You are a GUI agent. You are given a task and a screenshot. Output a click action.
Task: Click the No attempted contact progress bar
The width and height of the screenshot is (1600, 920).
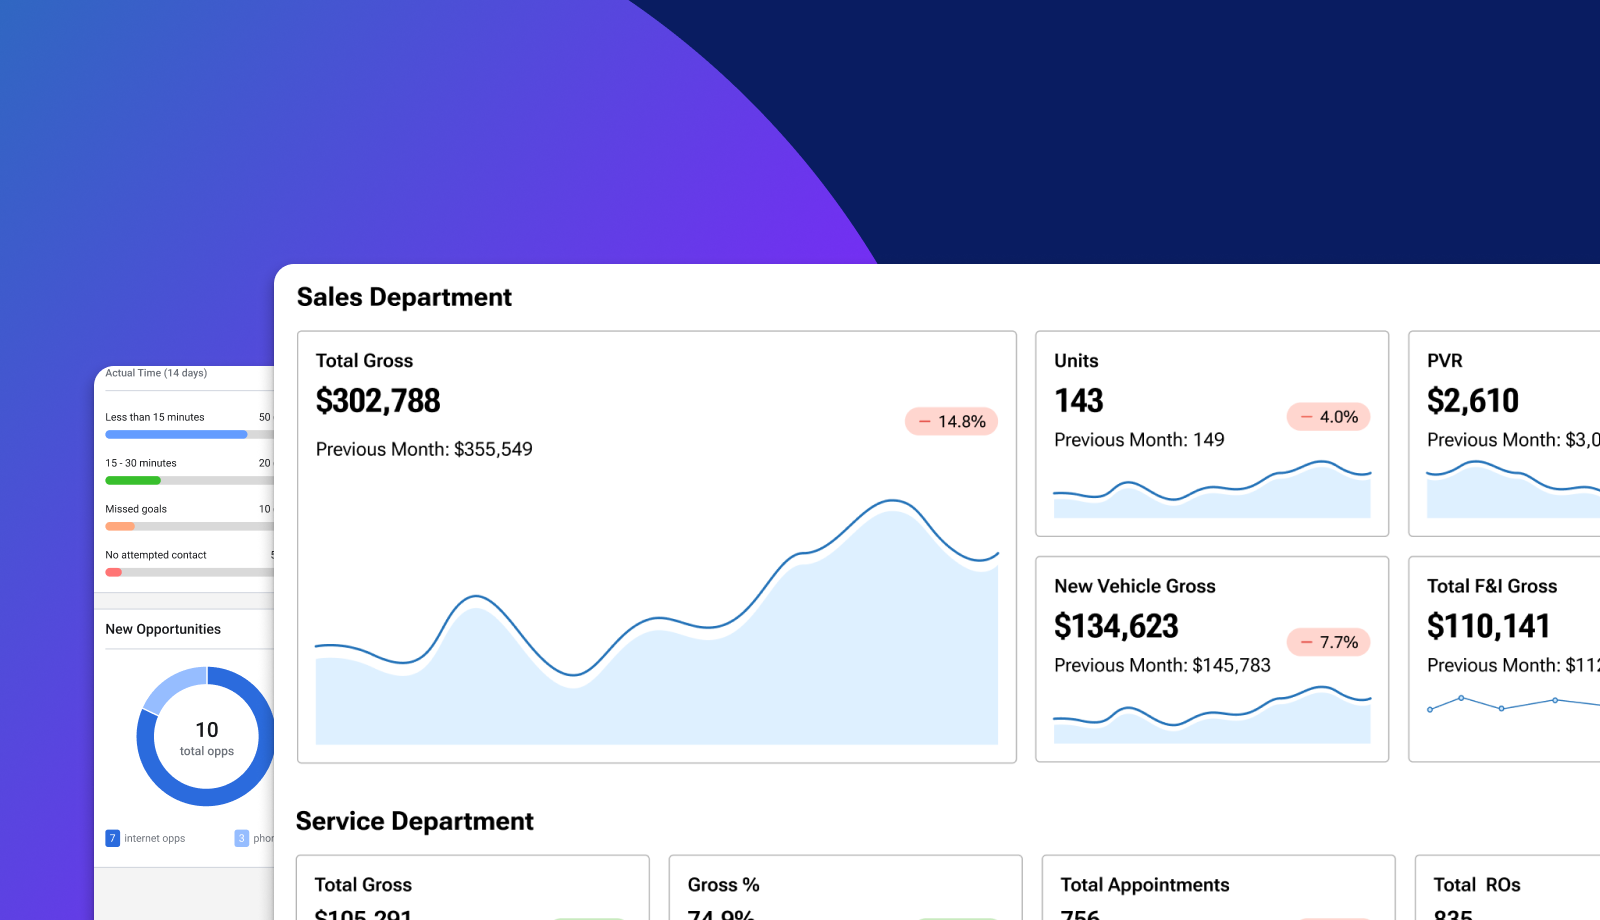pyautogui.click(x=189, y=573)
